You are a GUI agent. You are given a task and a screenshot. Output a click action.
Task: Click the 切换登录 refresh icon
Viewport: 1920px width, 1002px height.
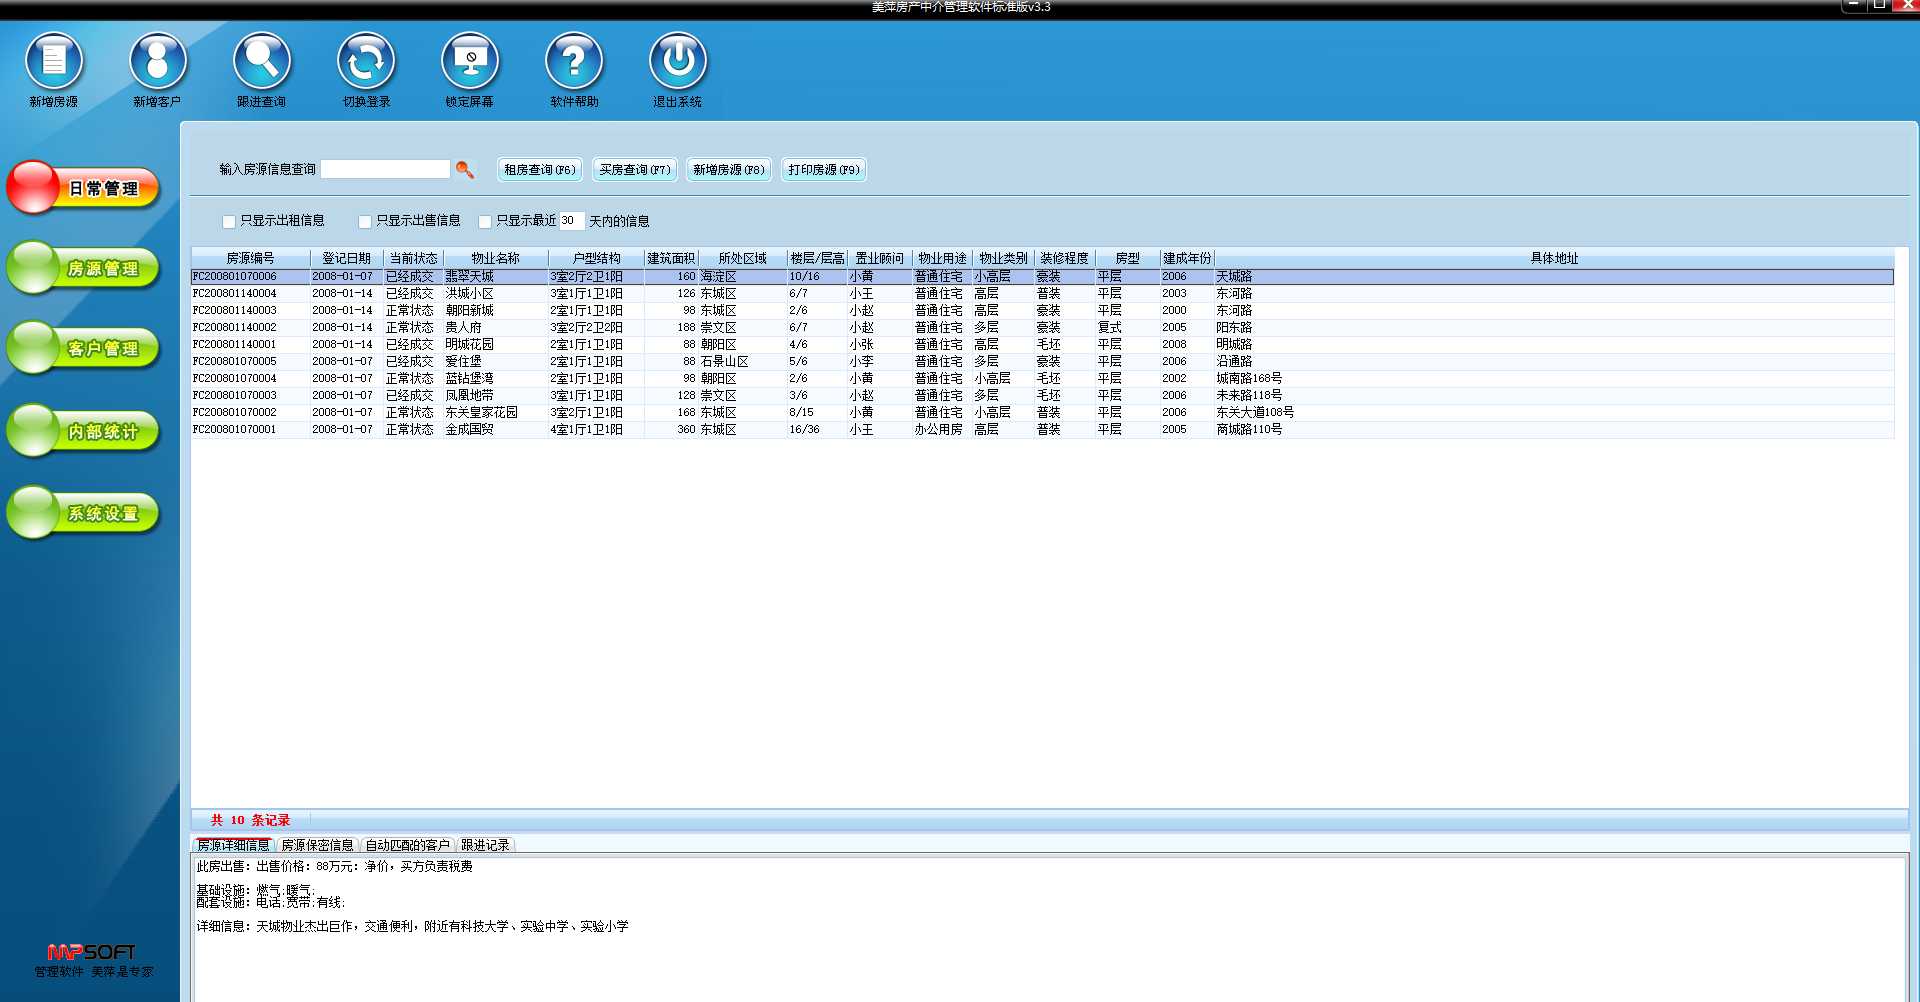tap(366, 61)
